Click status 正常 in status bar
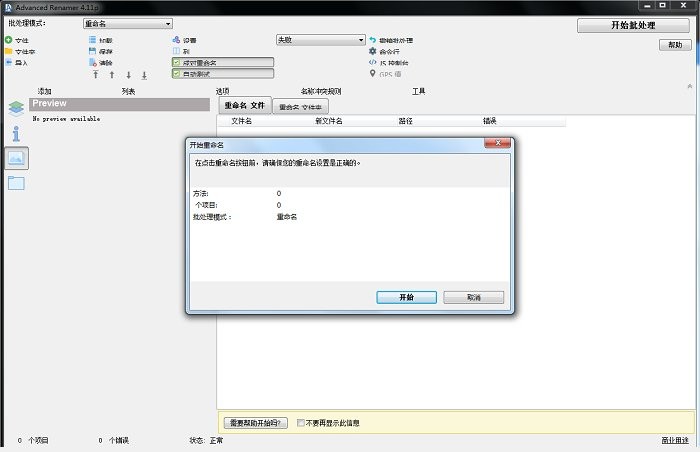The height and width of the screenshot is (452, 700). click(x=216, y=440)
